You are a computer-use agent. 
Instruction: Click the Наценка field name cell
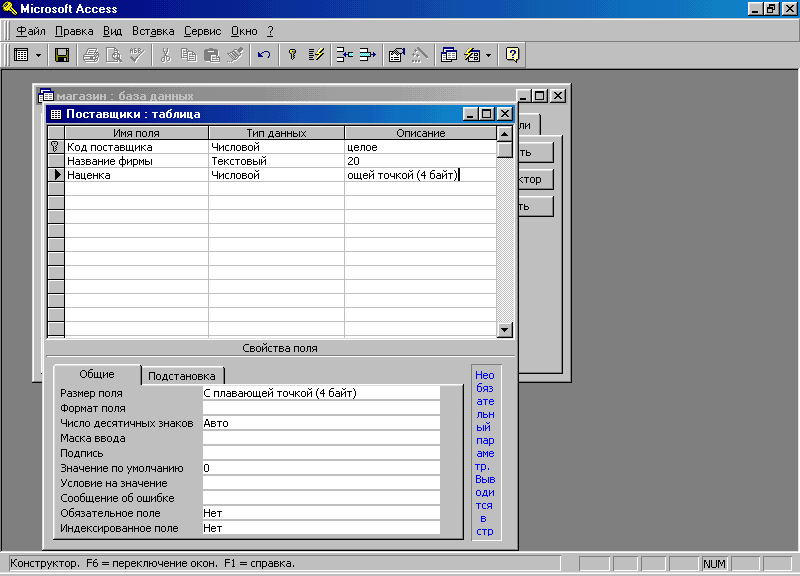tap(137, 175)
